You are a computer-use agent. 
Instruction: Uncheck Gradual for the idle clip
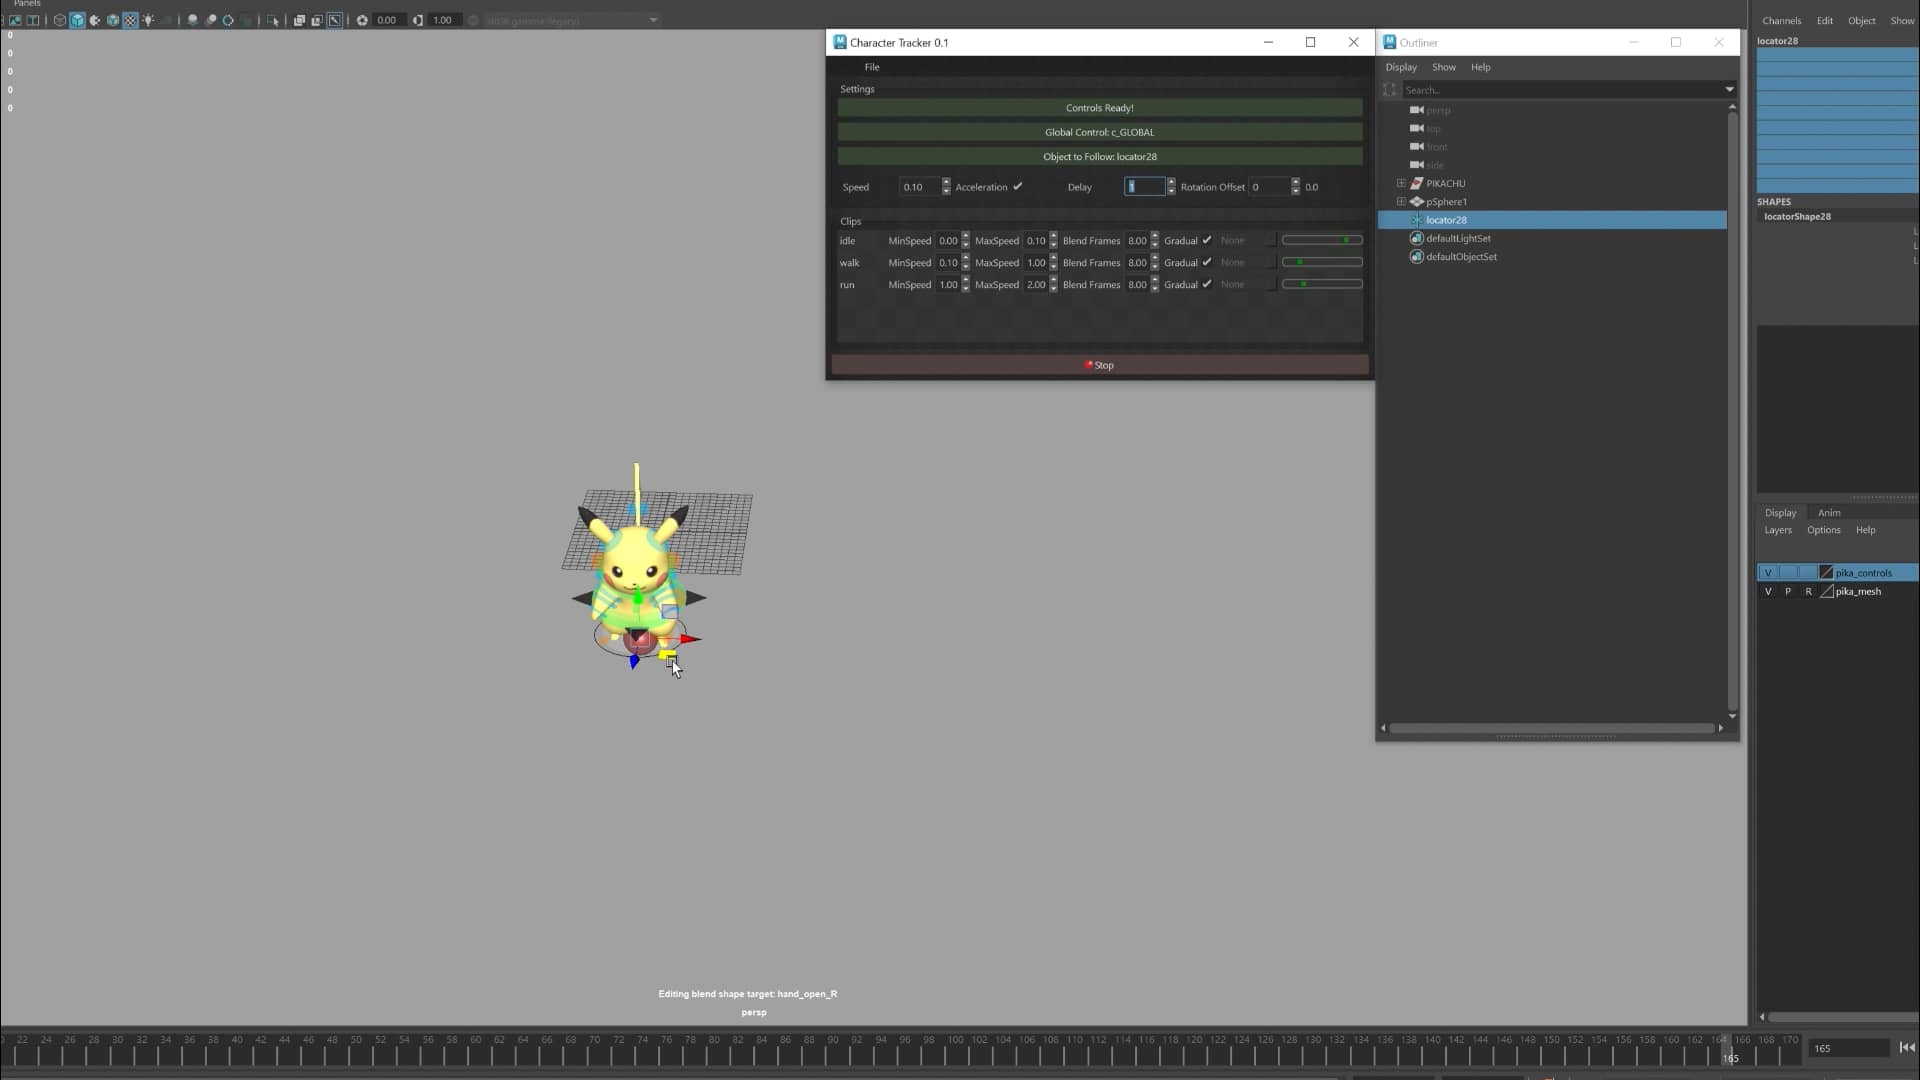click(x=1208, y=240)
